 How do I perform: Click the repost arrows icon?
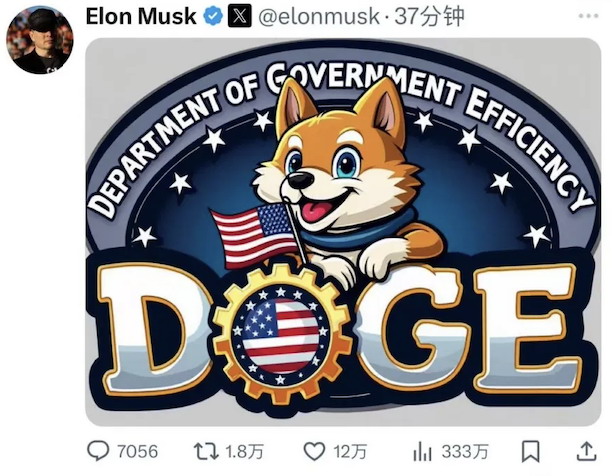coord(206,451)
